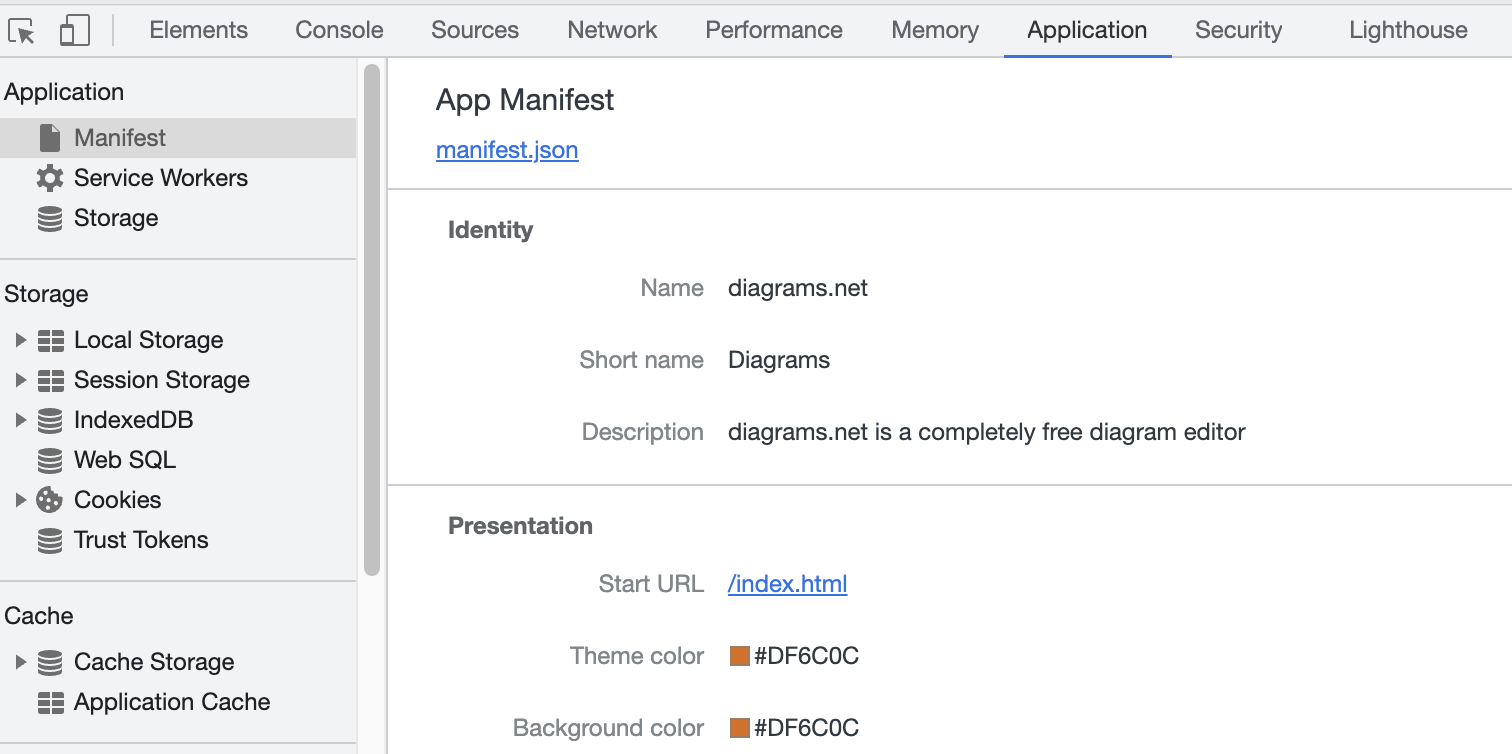Toggle the device toolbar icon
The image size is (1512, 754).
pyautogui.click(x=74, y=31)
